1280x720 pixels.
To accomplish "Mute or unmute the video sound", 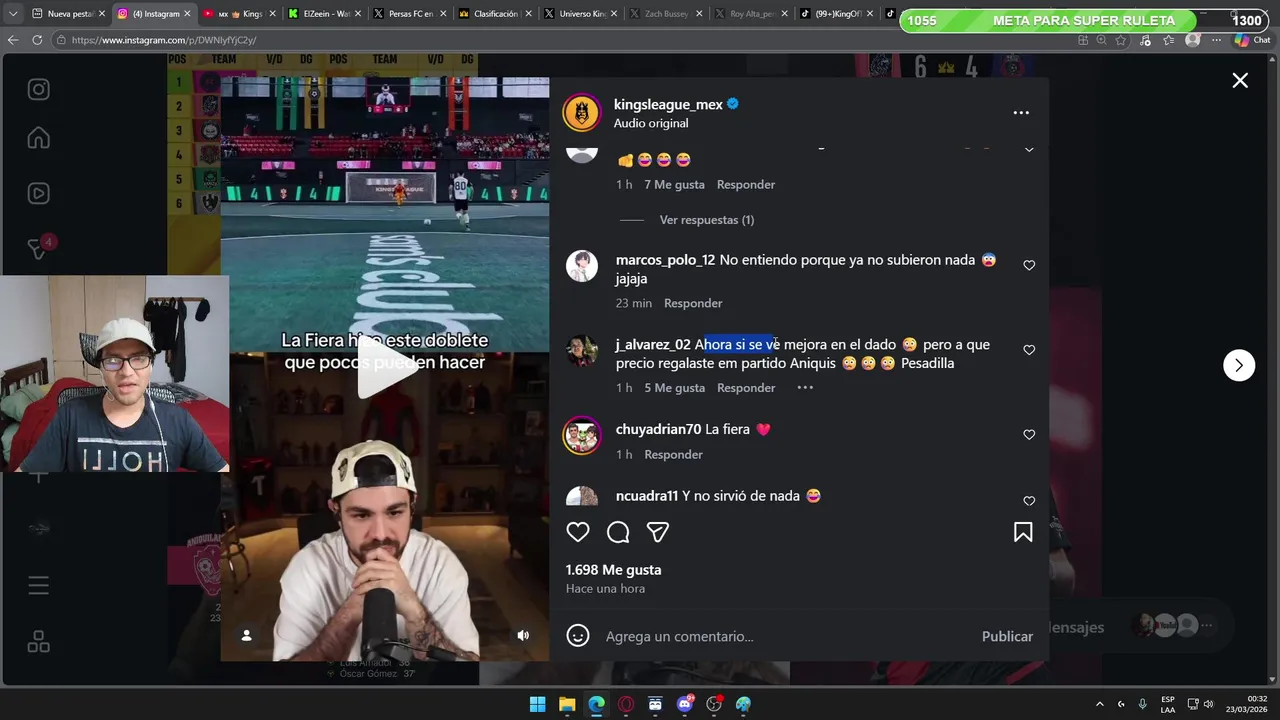I will (x=523, y=635).
